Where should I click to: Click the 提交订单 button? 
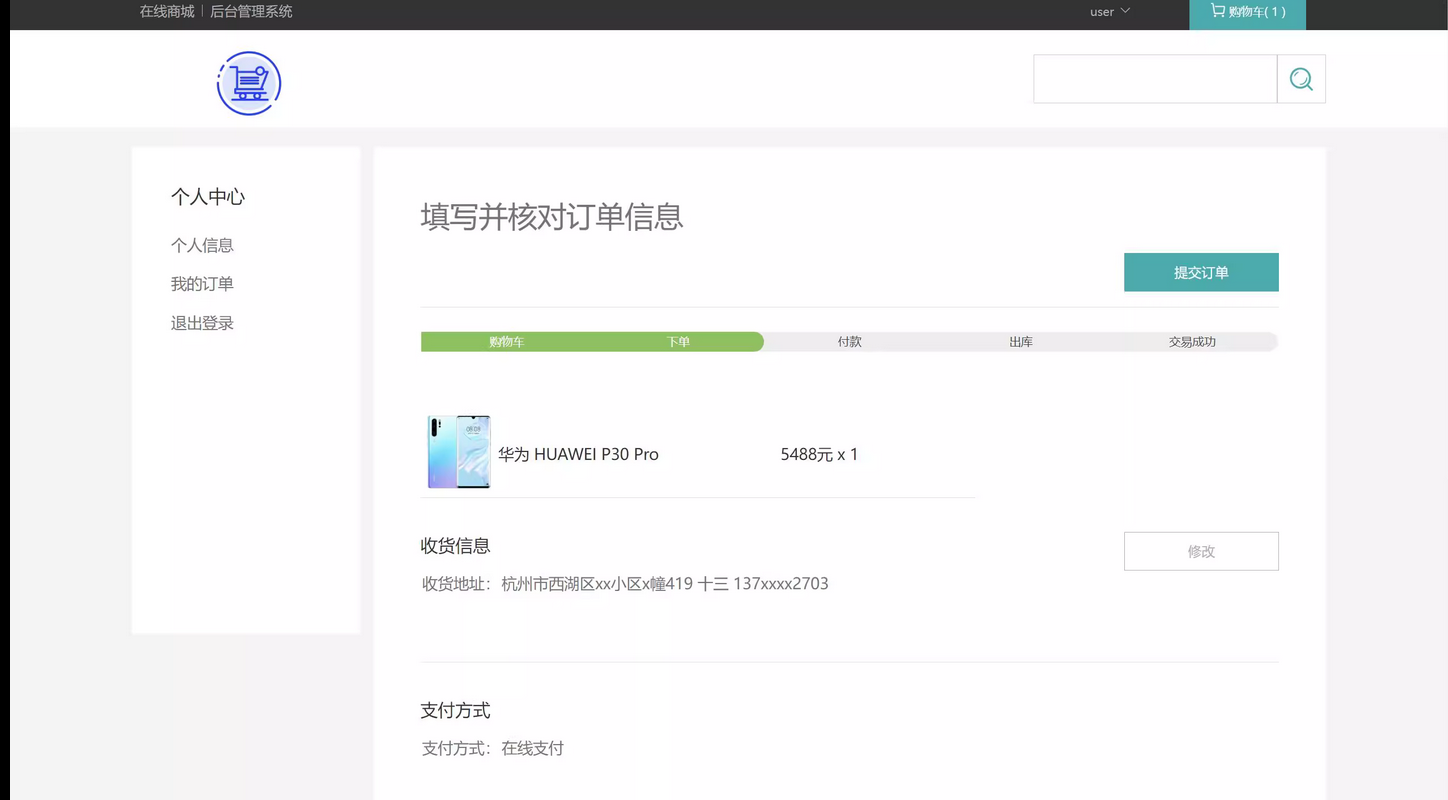[1201, 272]
